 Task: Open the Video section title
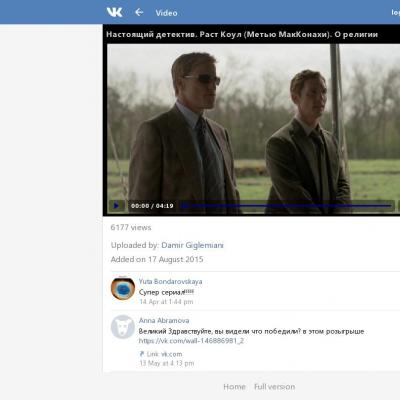point(166,13)
